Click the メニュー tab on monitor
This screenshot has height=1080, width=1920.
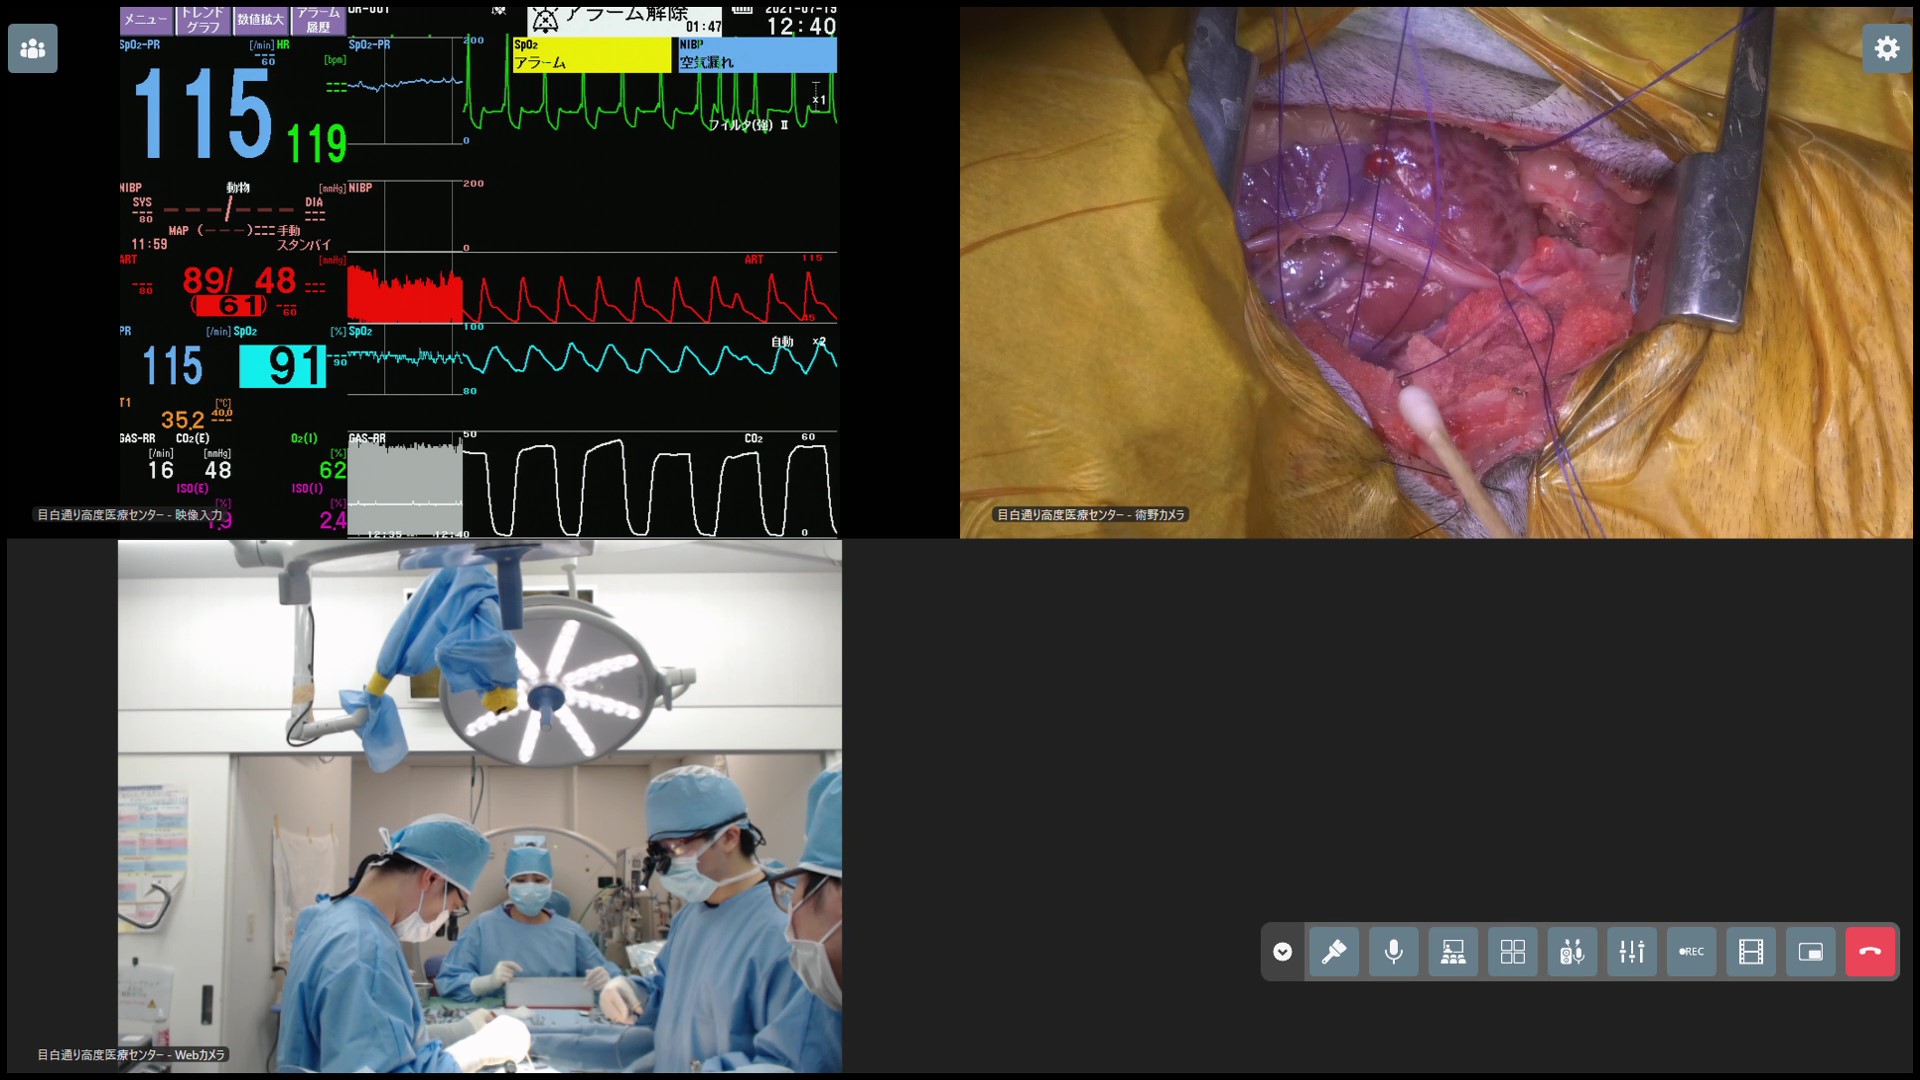[x=146, y=20]
